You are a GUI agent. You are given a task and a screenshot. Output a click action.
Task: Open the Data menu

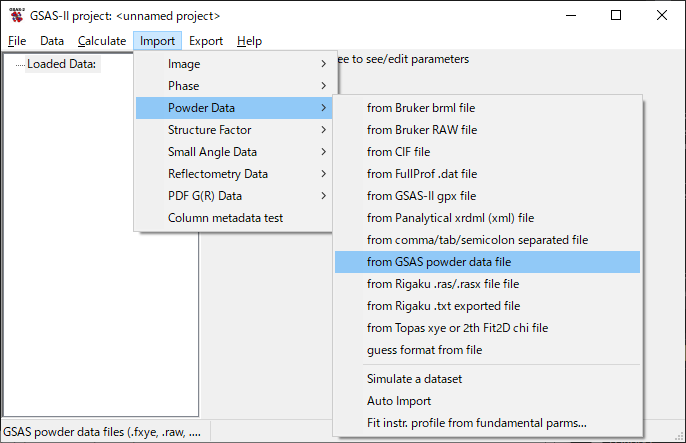click(x=52, y=41)
